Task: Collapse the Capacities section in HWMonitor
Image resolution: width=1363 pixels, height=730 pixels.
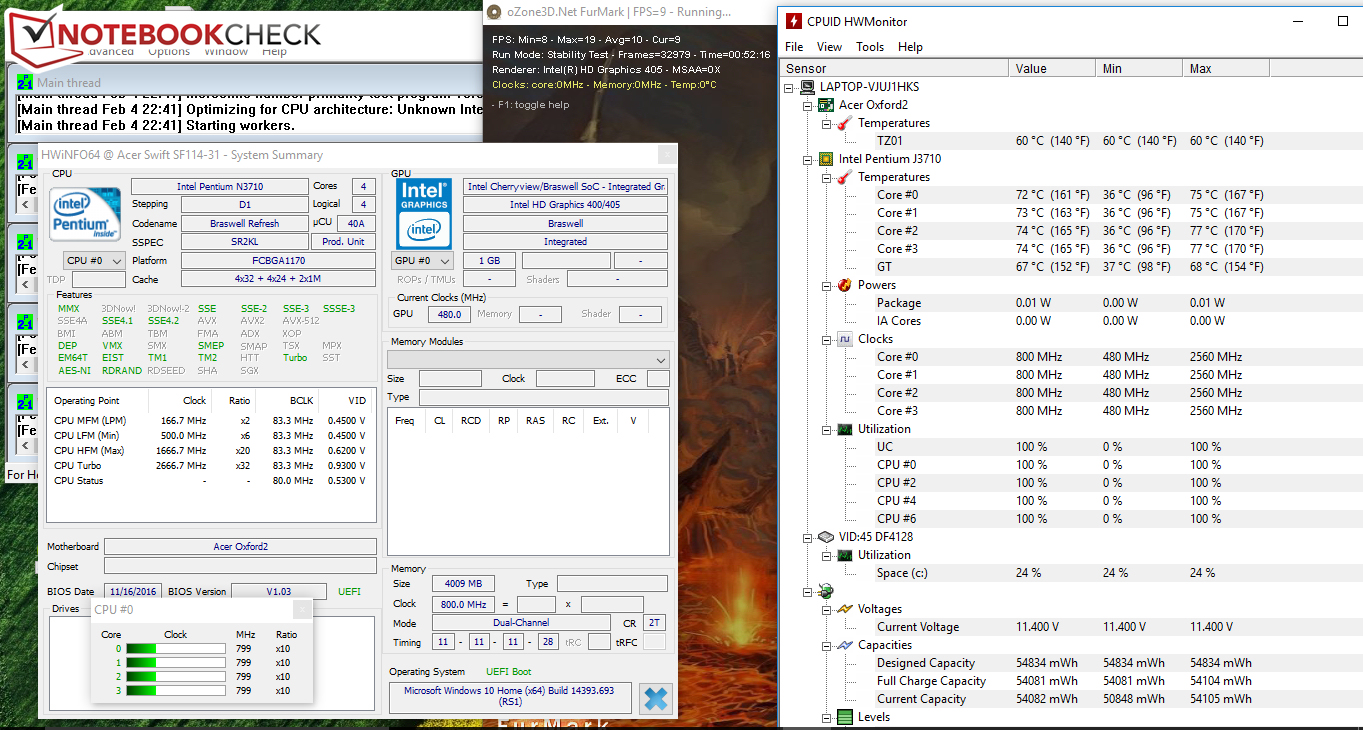Action: tap(827, 645)
